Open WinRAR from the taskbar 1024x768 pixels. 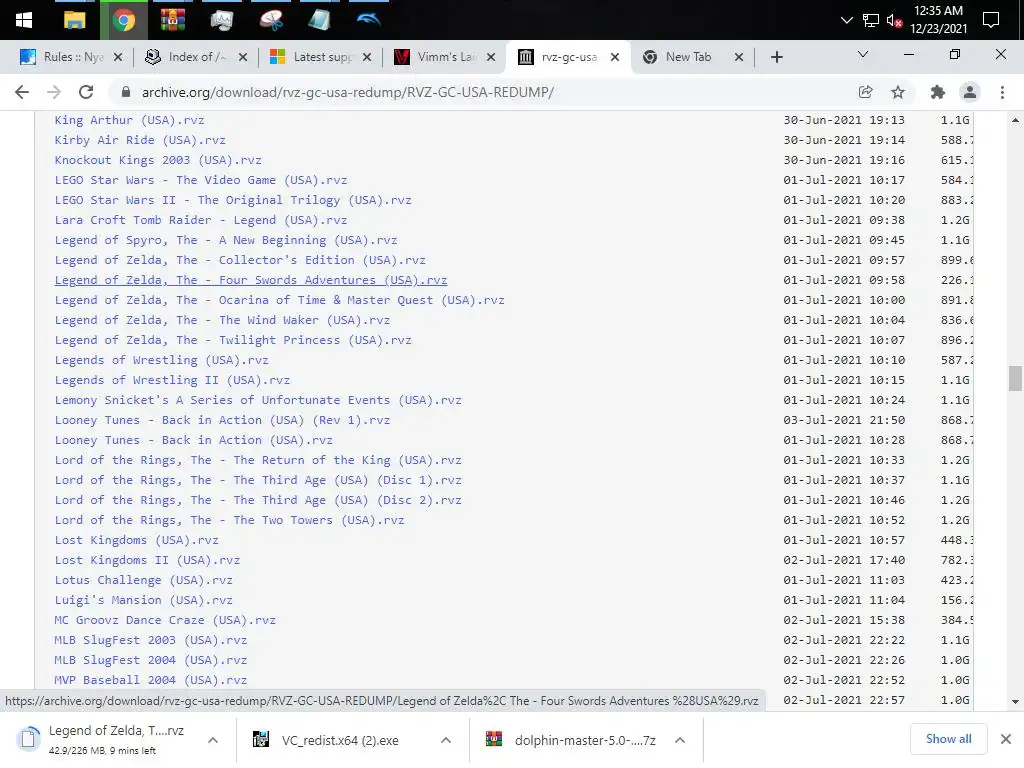tap(172, 20)
